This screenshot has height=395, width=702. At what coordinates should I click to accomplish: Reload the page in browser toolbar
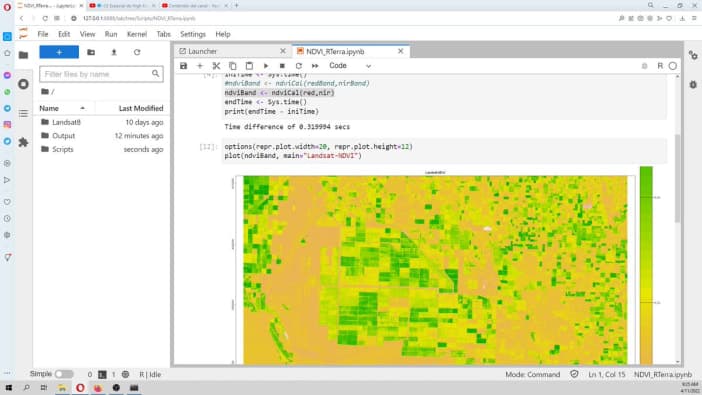(45, 18)
